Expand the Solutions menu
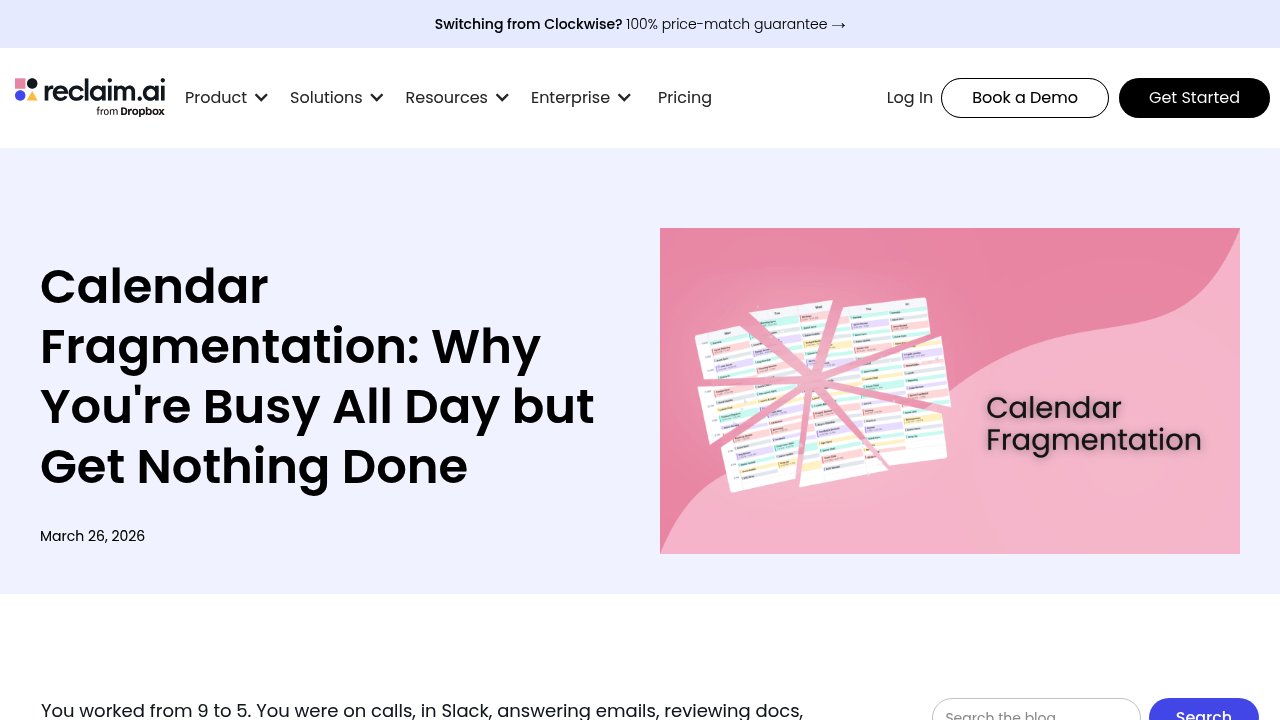Screen dimensions: 1280x720 336,97
